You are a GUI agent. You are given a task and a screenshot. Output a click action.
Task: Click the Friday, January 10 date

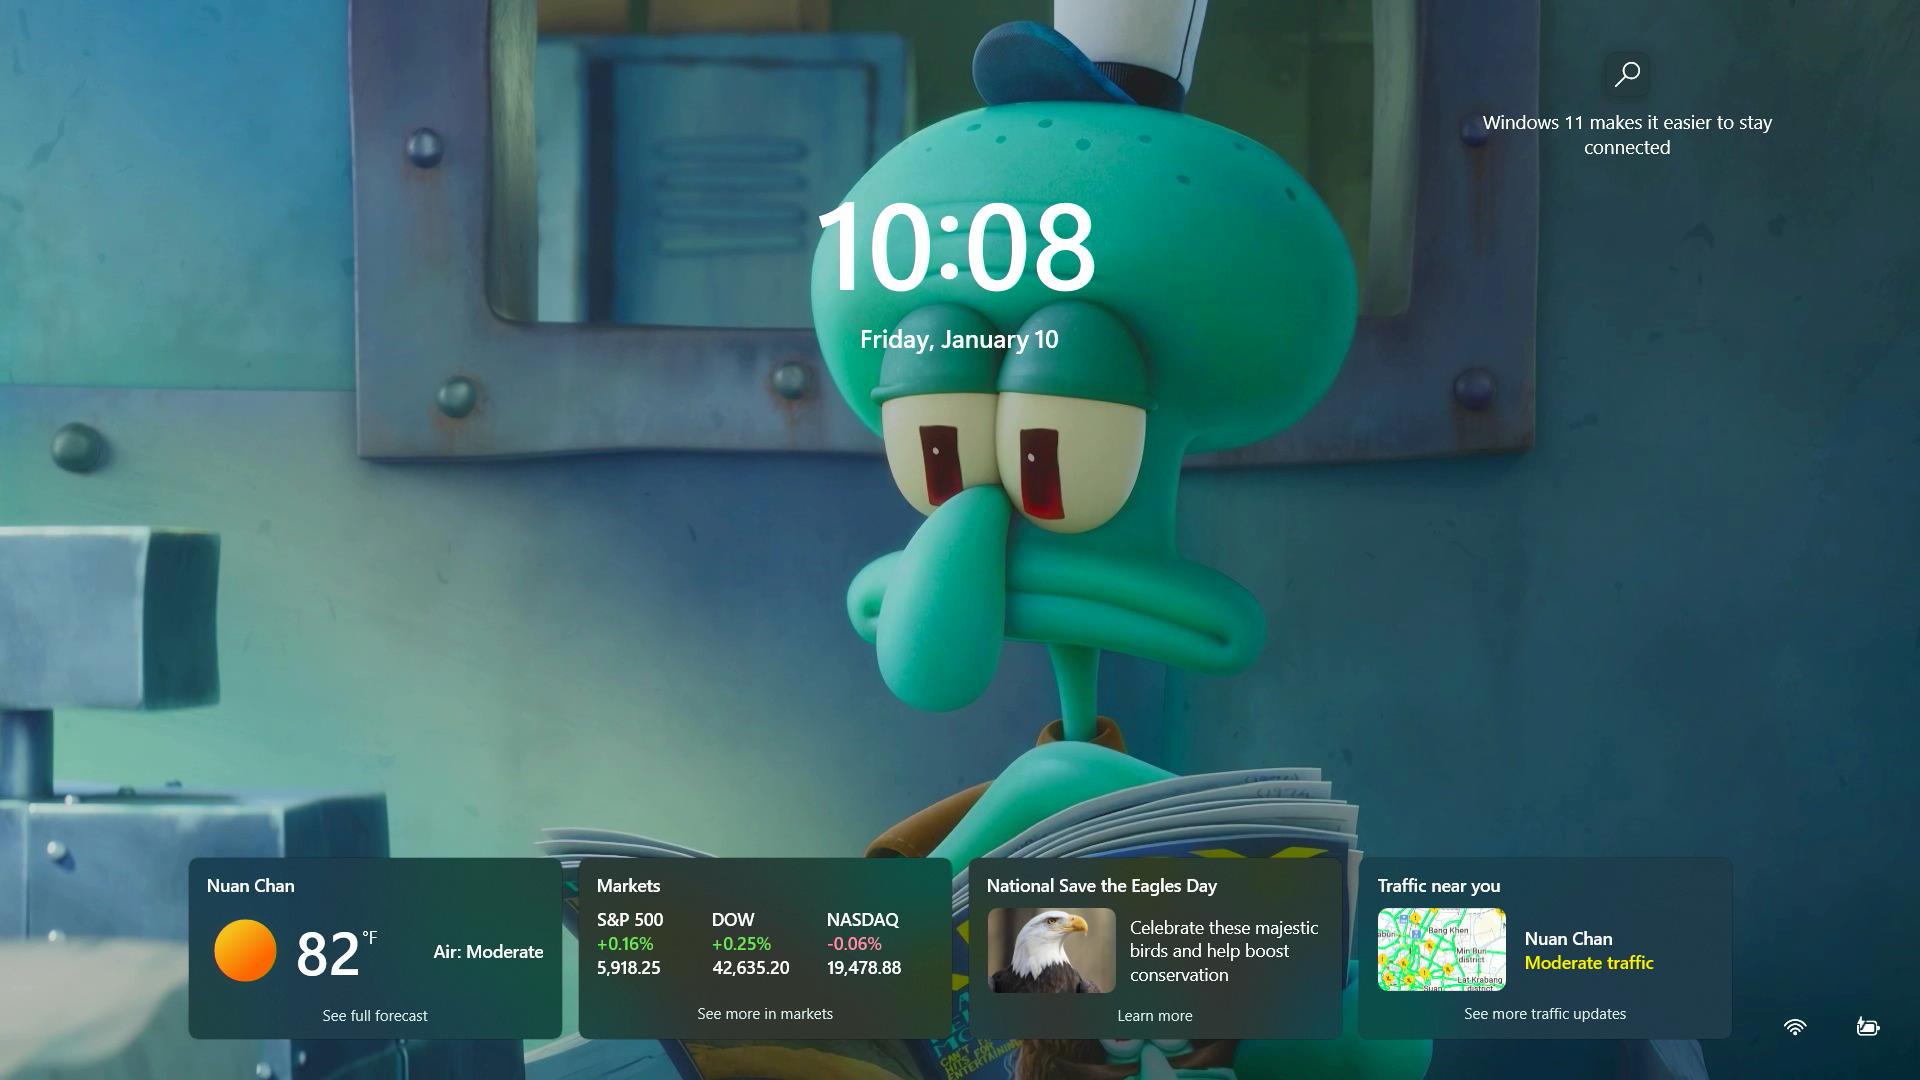[x=959, y=340]
